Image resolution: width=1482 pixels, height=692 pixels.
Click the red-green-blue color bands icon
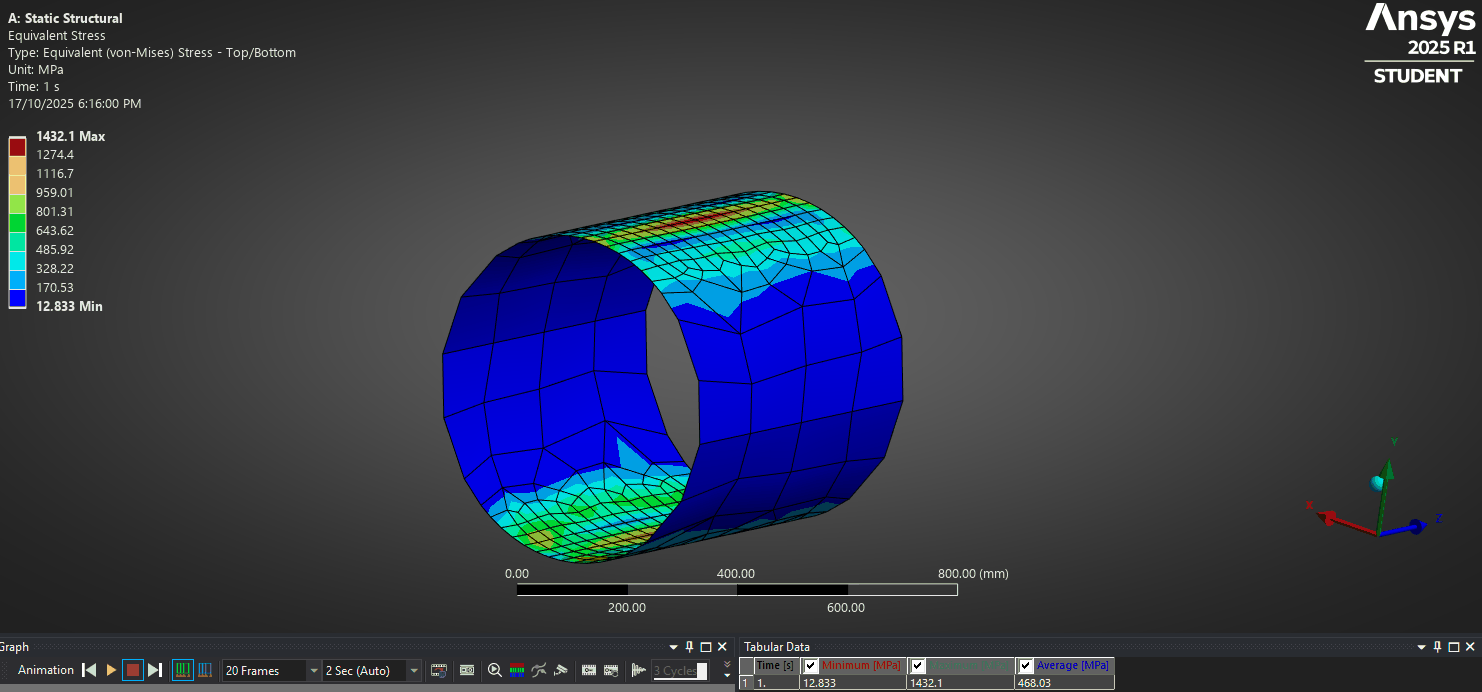pyautogui.click(x=517, y=670)
